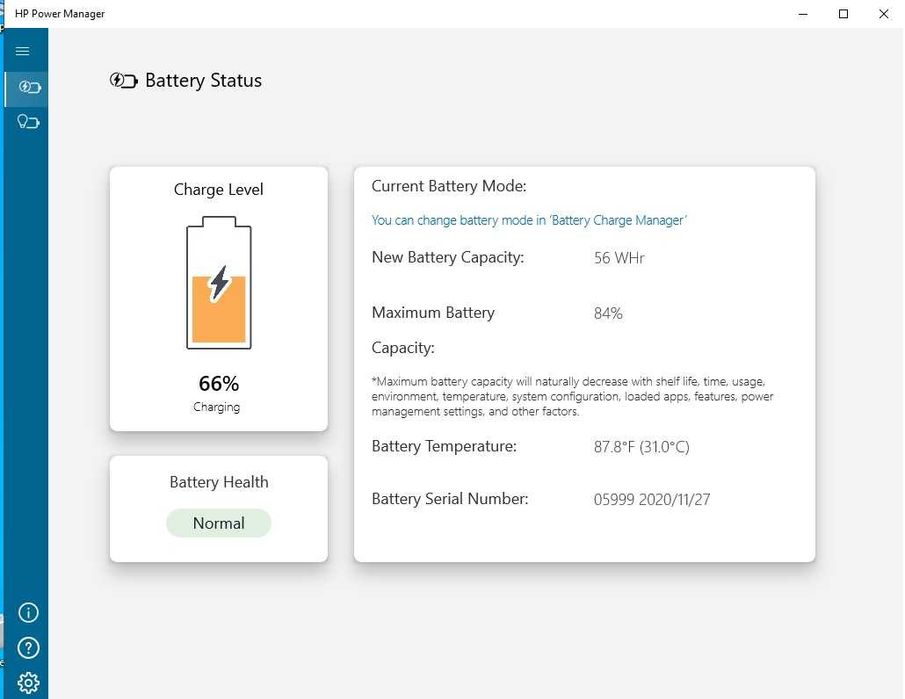The height and width of the screenshot is (699, 905).
Task: Select the 56 WHr capacity value
Action: tap(619, 258)
